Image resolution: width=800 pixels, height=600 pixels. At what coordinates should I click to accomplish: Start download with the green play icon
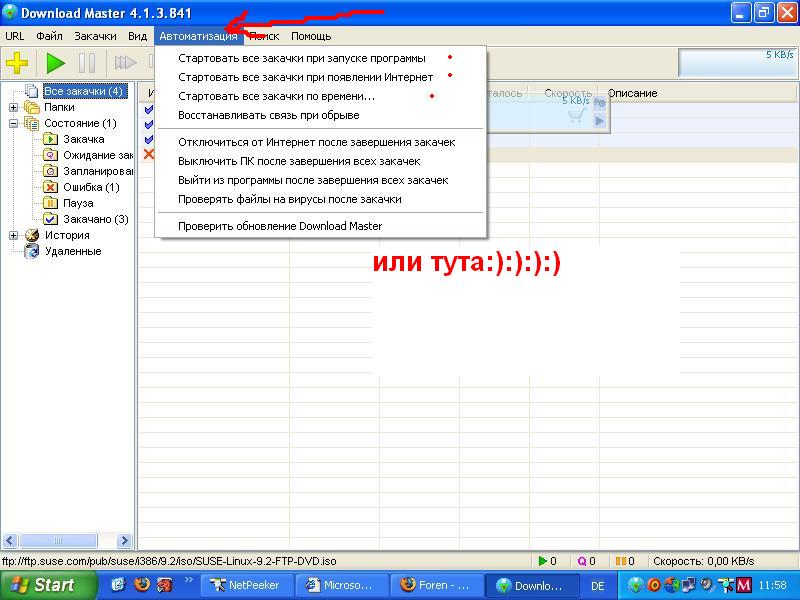coord(55,63)
